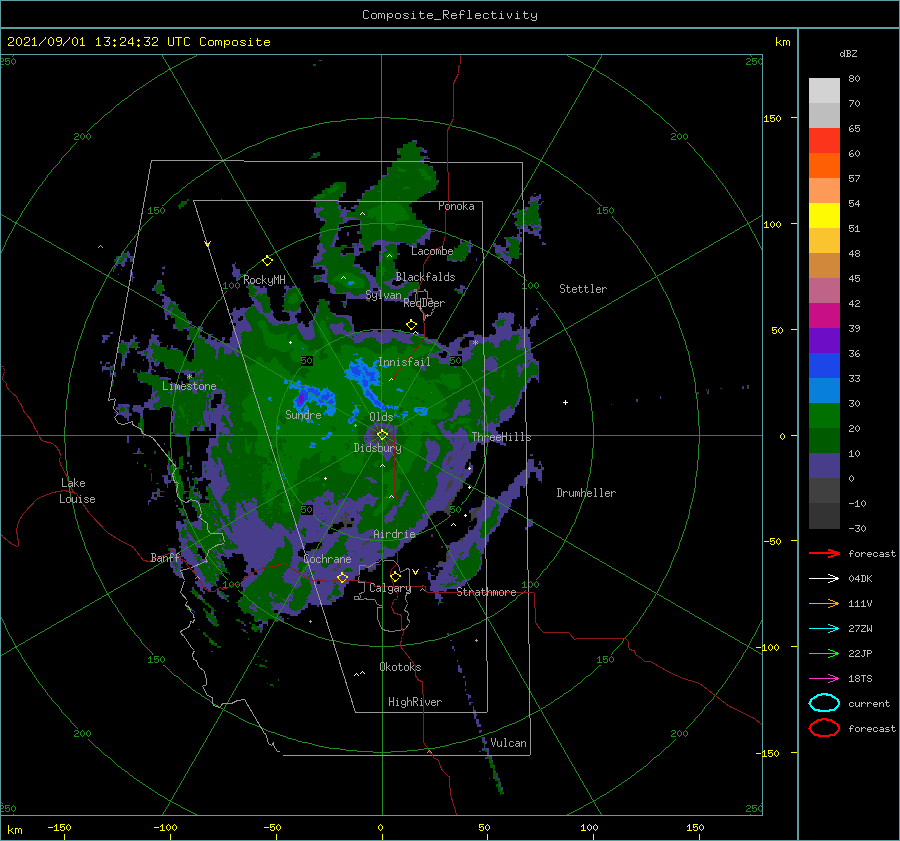The width and height of the screenshot is (900, 841).
Task: Click the Ponoka city label
Action: pos(456,206)
